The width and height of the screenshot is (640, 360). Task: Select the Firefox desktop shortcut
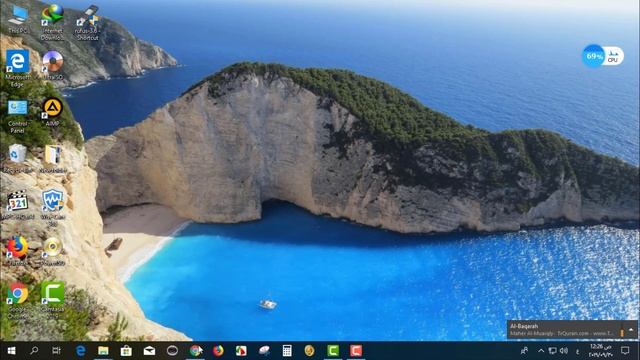coord(17,251)
